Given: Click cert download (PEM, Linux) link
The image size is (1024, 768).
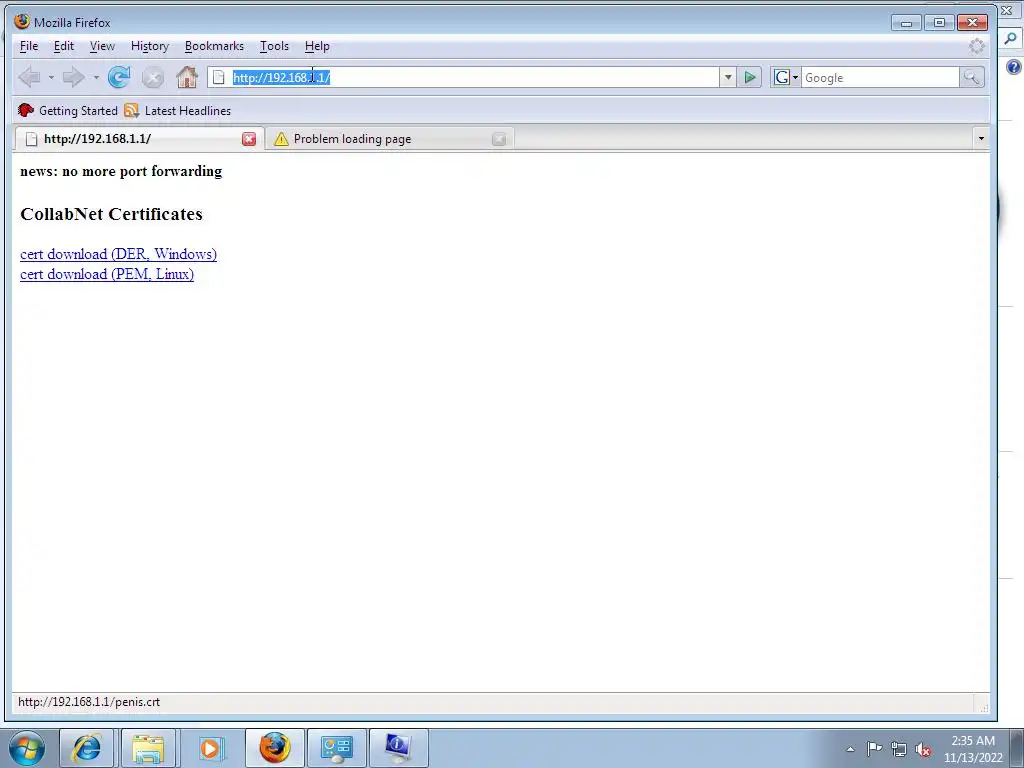Looking at the screenshot, I should [x=107, y=274].
